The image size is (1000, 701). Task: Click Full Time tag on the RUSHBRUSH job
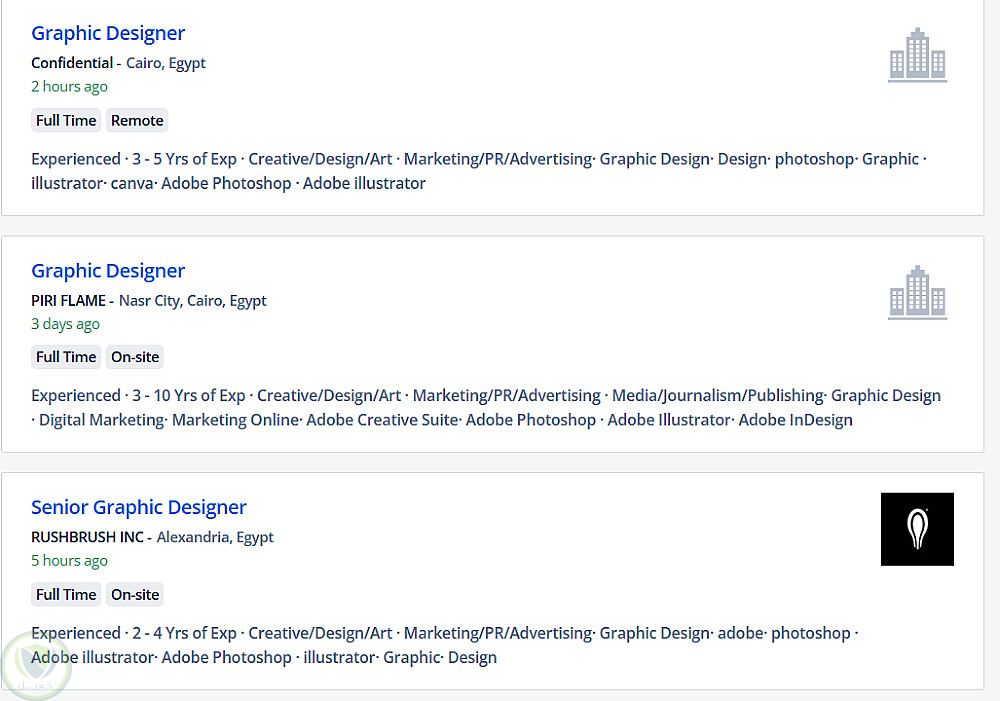pyautogui.click(x=66, y=594)
